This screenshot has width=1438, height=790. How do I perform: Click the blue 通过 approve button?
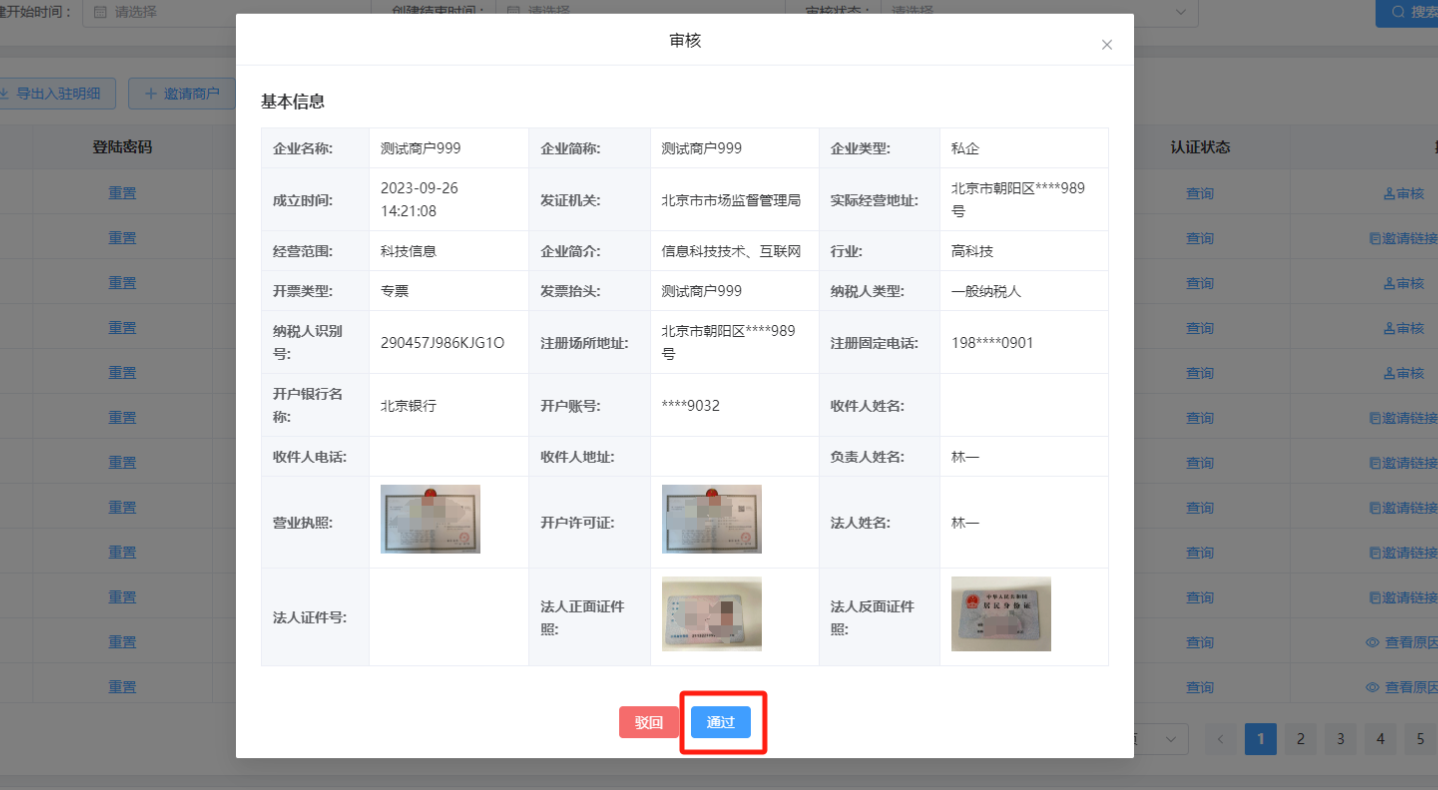(x=720, y=722)
